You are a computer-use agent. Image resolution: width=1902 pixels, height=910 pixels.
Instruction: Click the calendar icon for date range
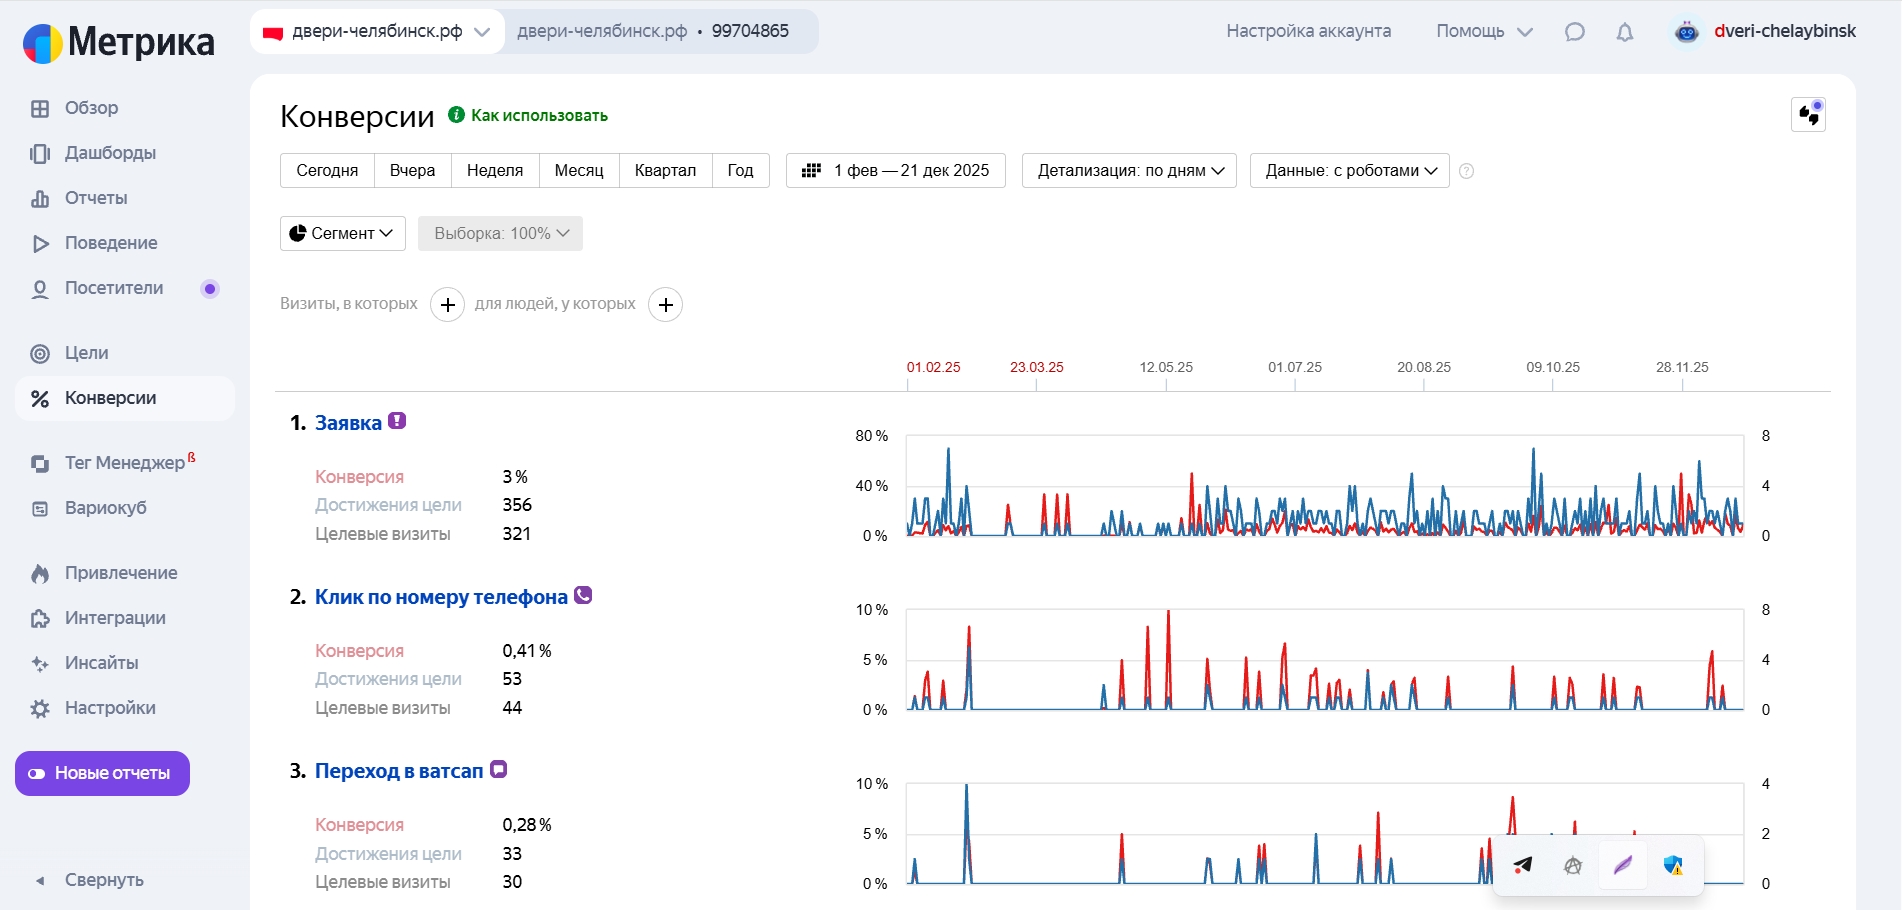[x=812, y=171]
